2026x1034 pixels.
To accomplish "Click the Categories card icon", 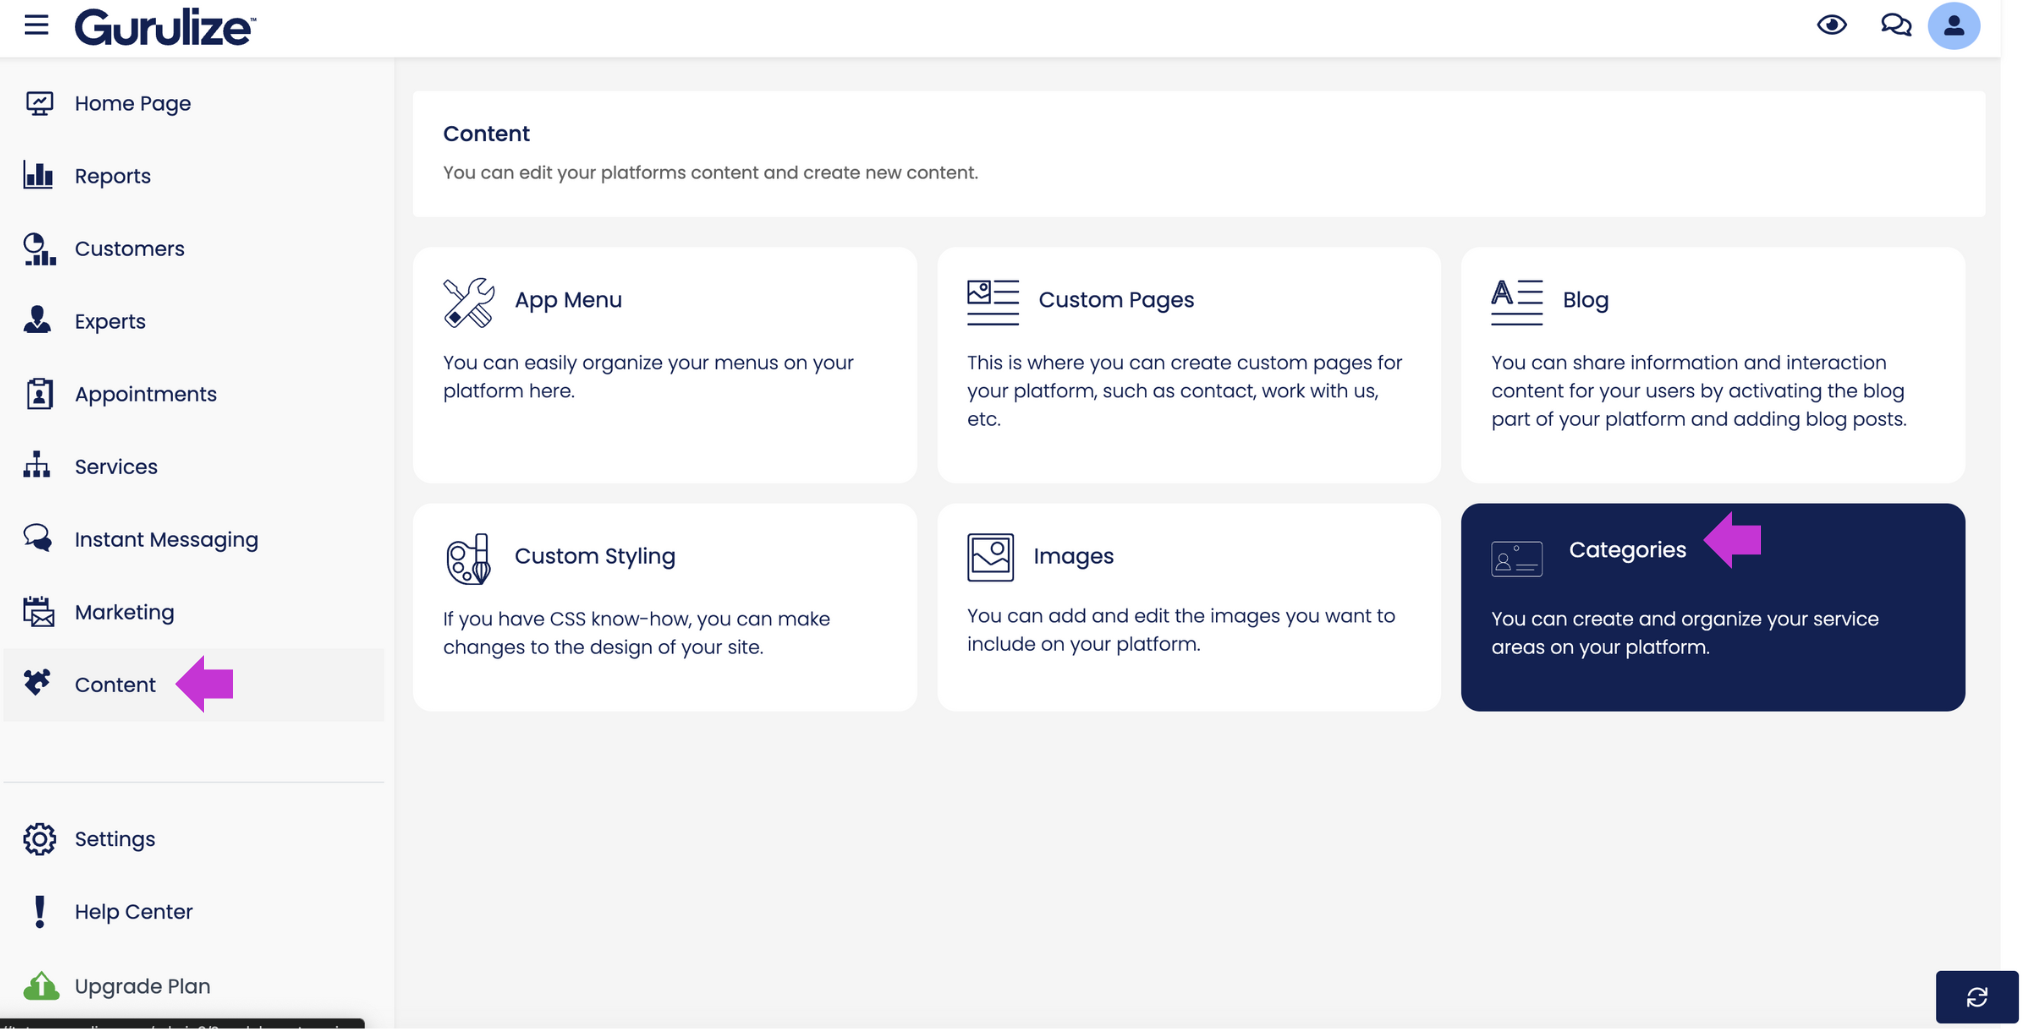I will [1517, 559].
